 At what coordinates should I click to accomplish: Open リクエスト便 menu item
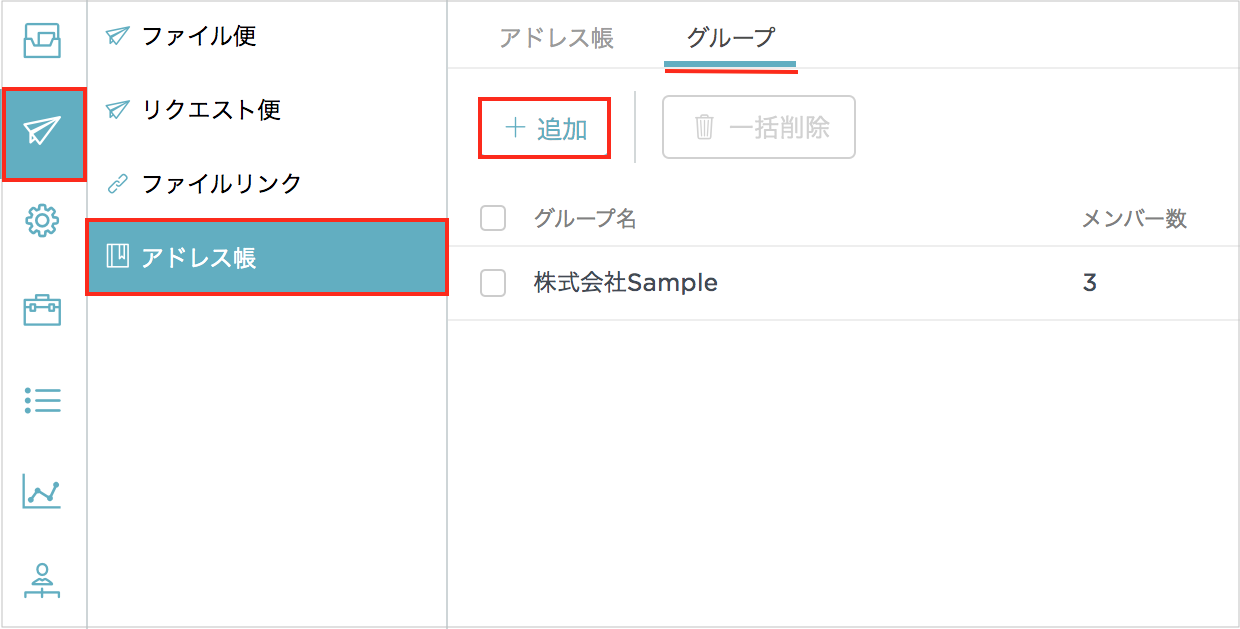pyautogui.click(x=210, y=110)
